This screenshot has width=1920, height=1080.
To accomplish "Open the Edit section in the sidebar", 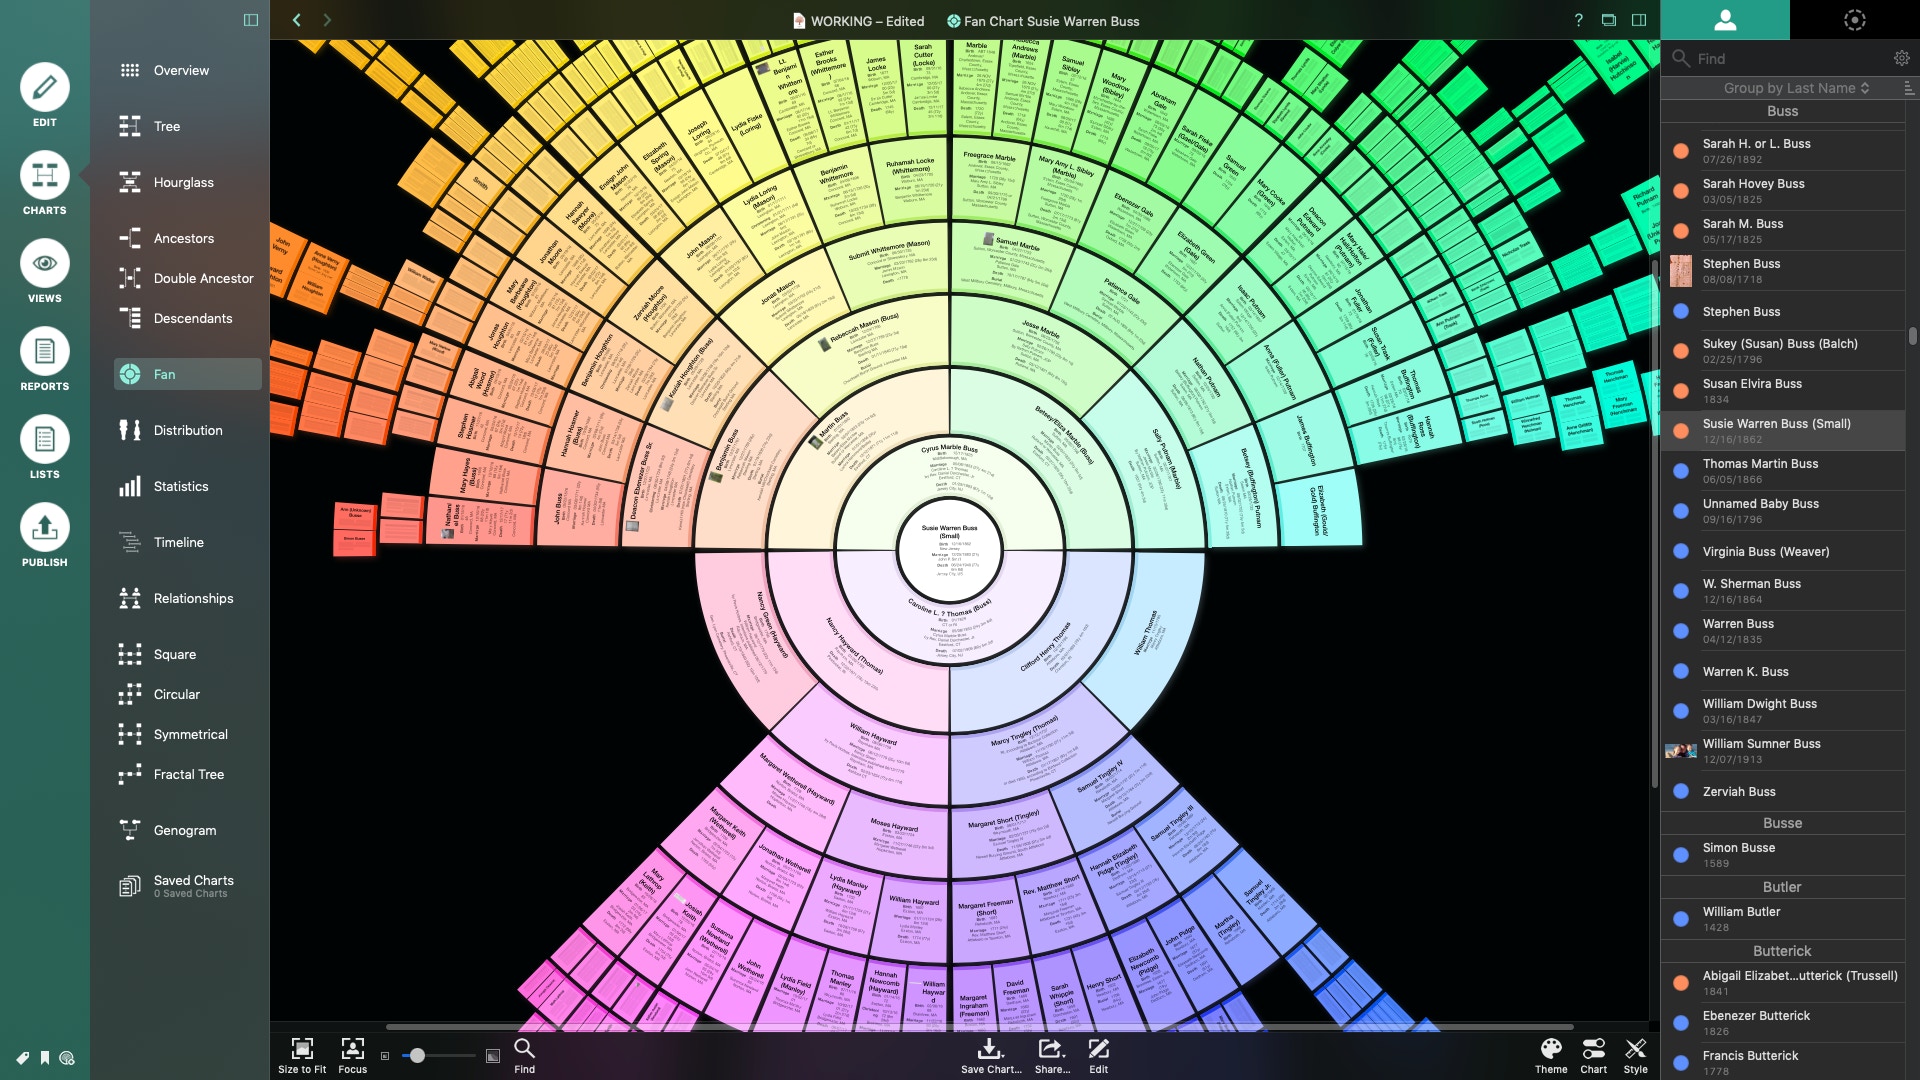I will [44, 95].
